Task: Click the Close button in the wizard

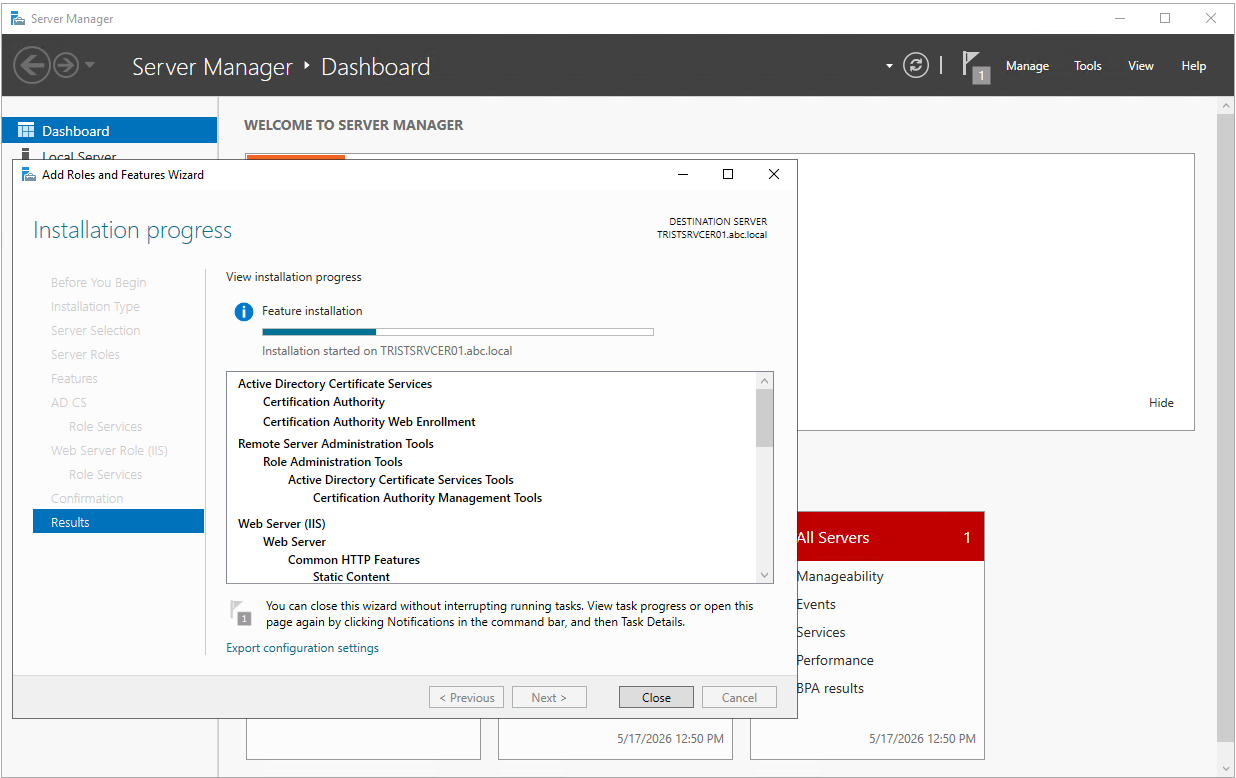Action: coord(656,698)
